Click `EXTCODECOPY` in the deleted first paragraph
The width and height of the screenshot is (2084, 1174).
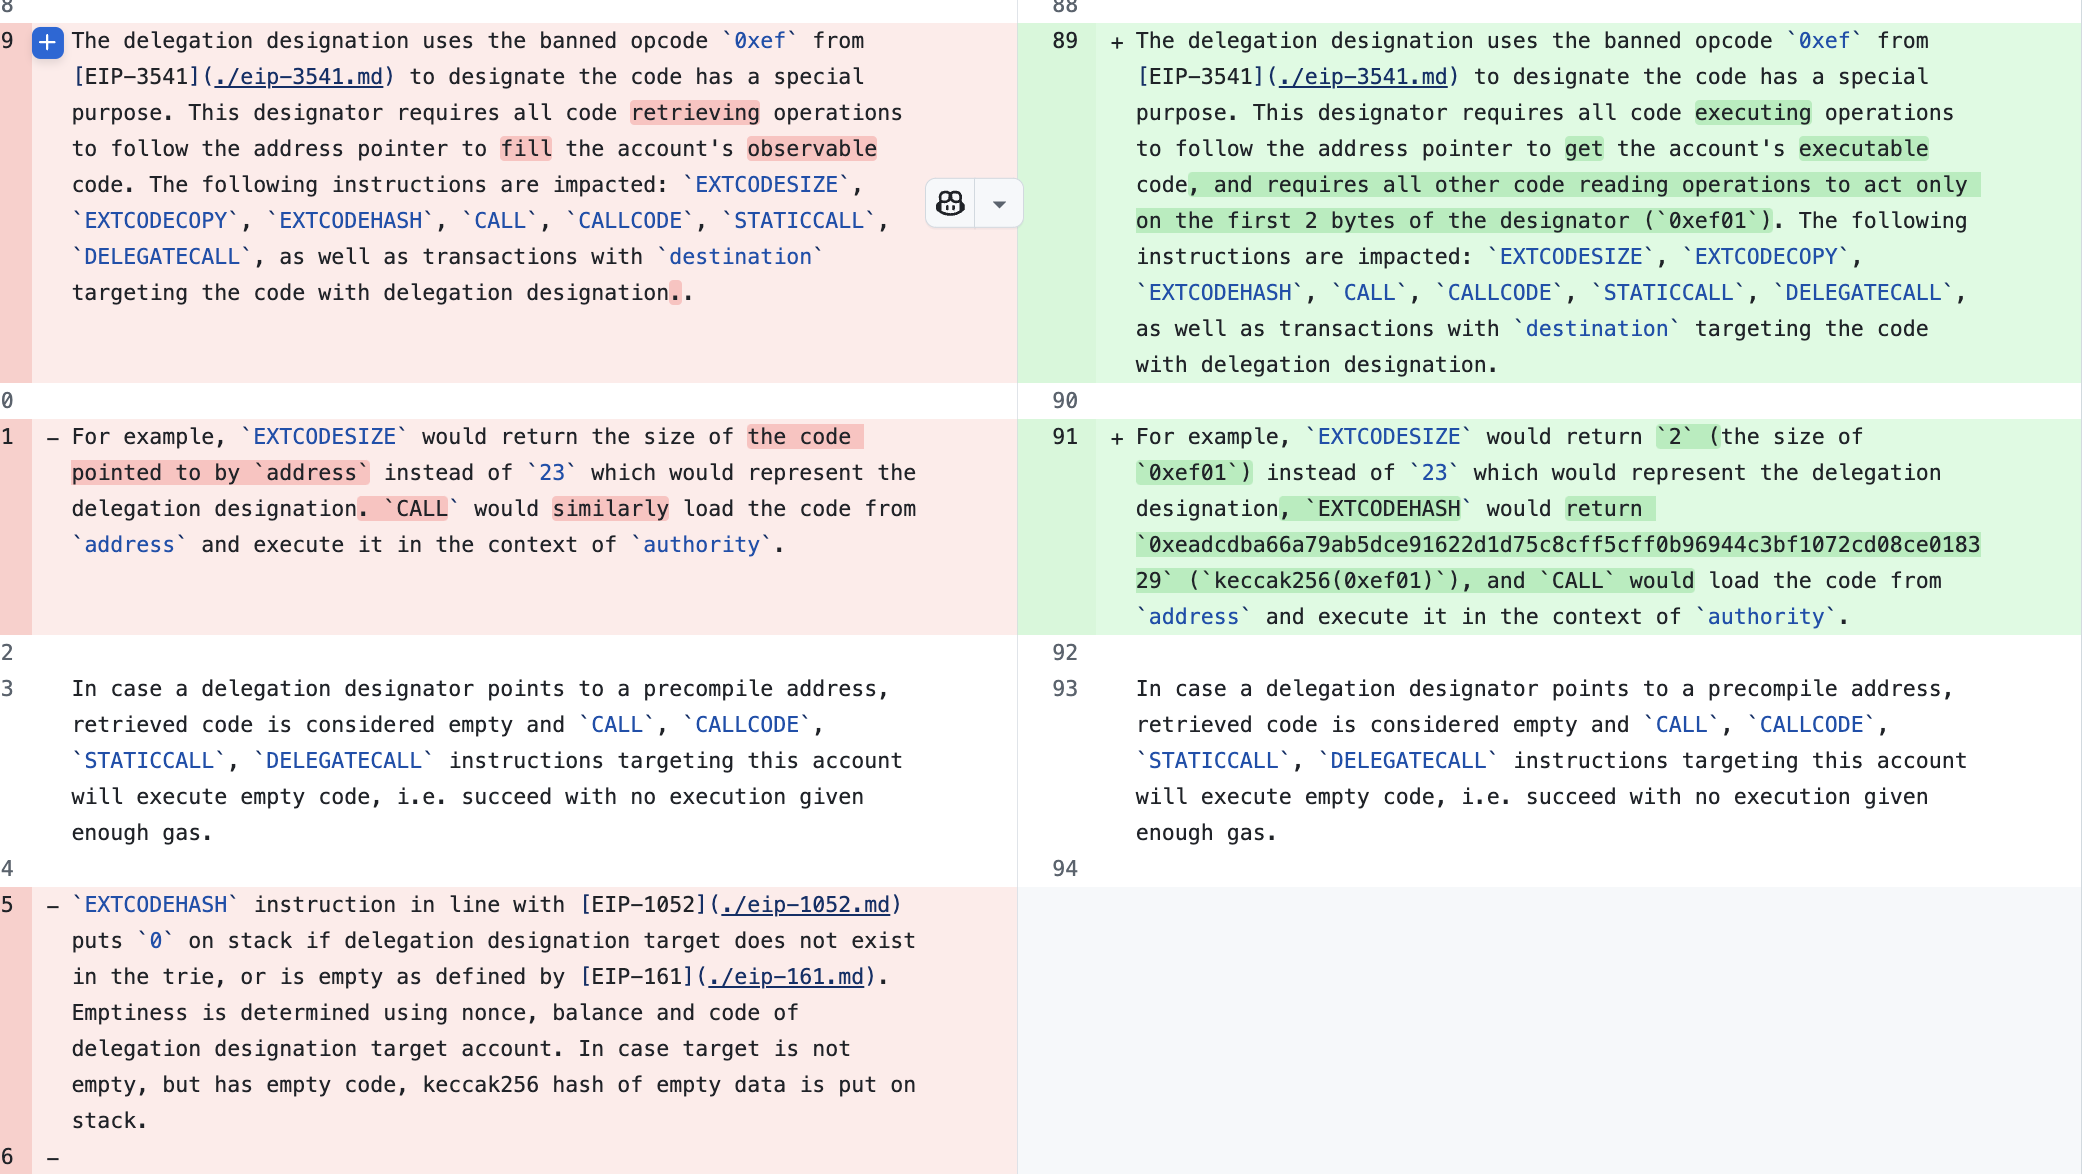pos(156,221)
